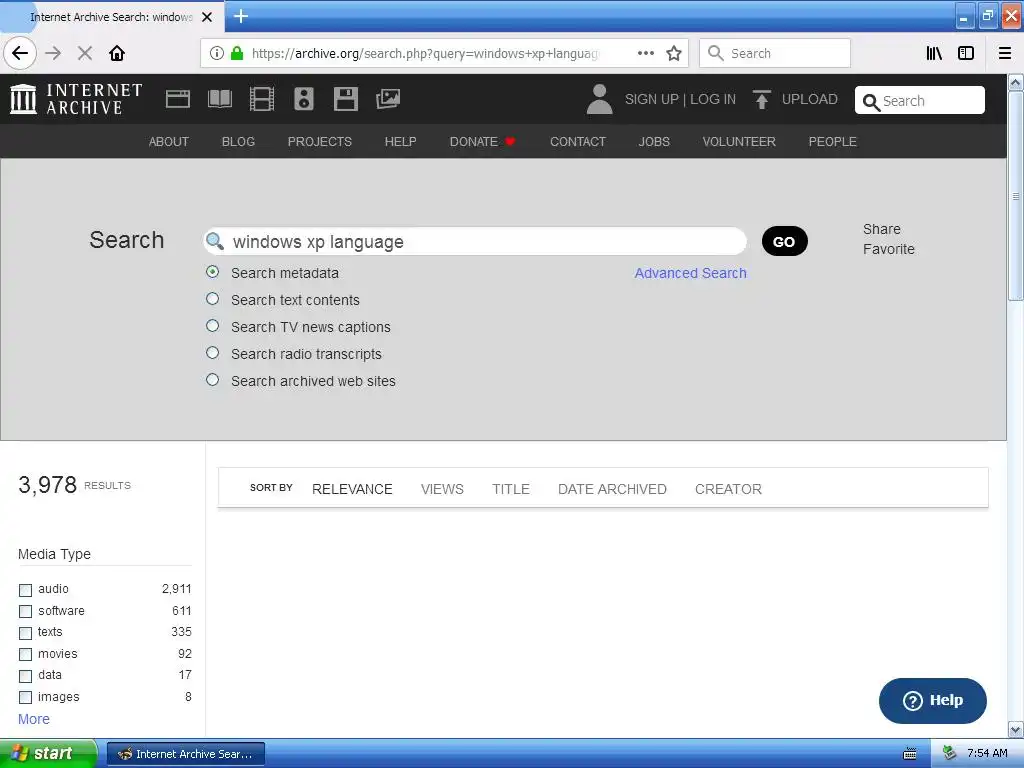
Task: Close the Internet Archive Search tab
Action: (207, 17)
